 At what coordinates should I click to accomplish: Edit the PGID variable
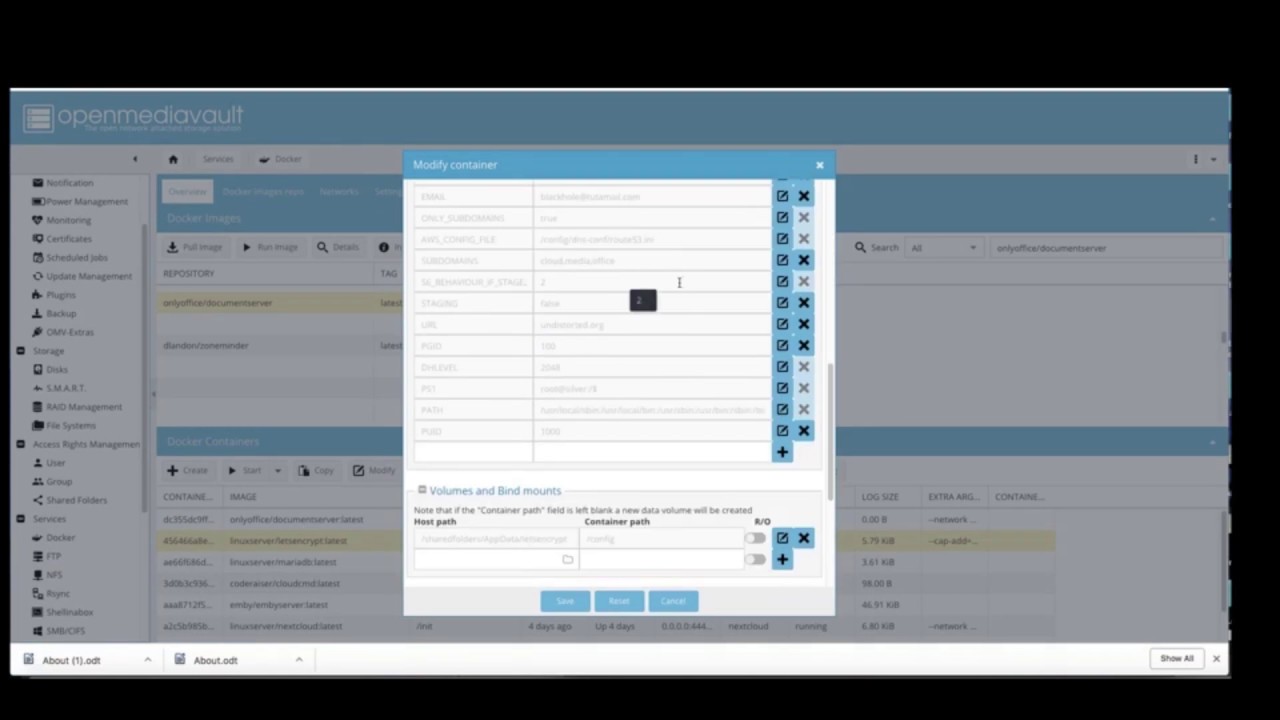(782, 345)
